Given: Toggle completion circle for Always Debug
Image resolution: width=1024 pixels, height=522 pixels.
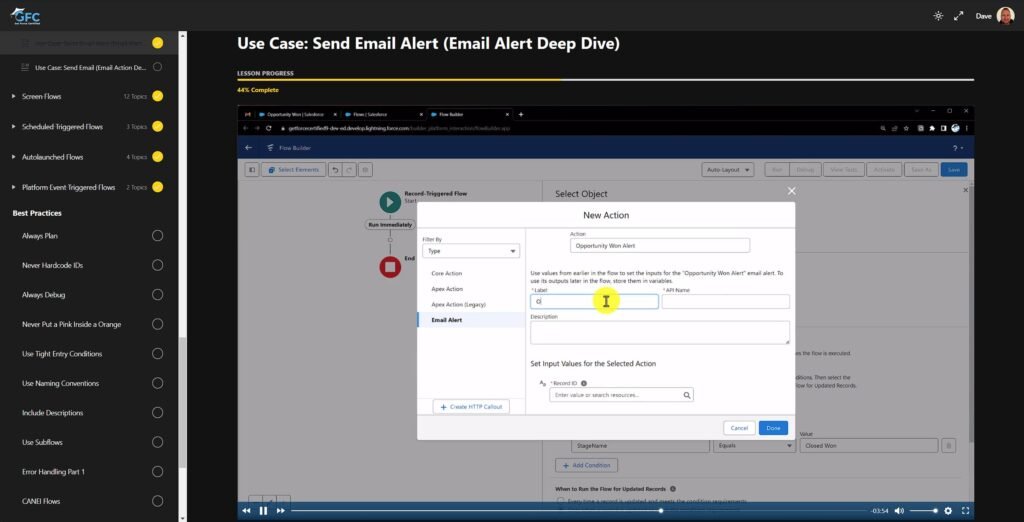Looking at the screenshot, I should (x=157, y=295).
